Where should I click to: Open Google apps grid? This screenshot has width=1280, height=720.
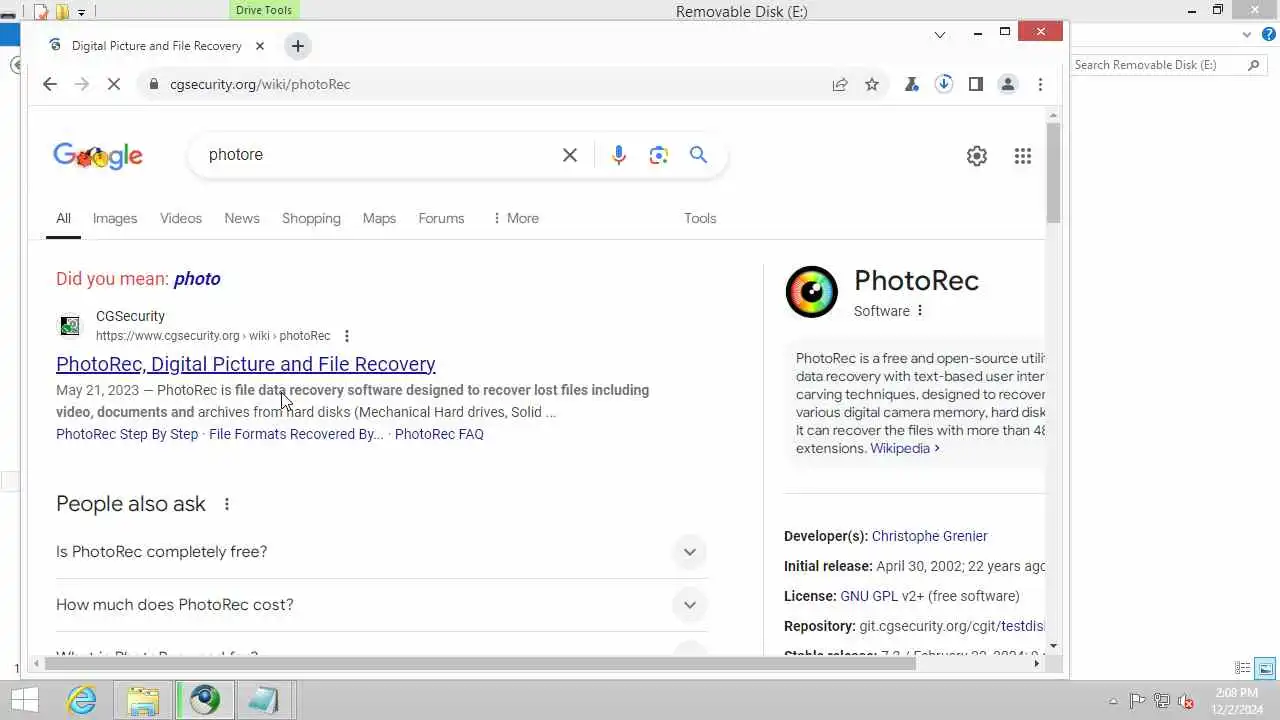(x=1022, y=156)
